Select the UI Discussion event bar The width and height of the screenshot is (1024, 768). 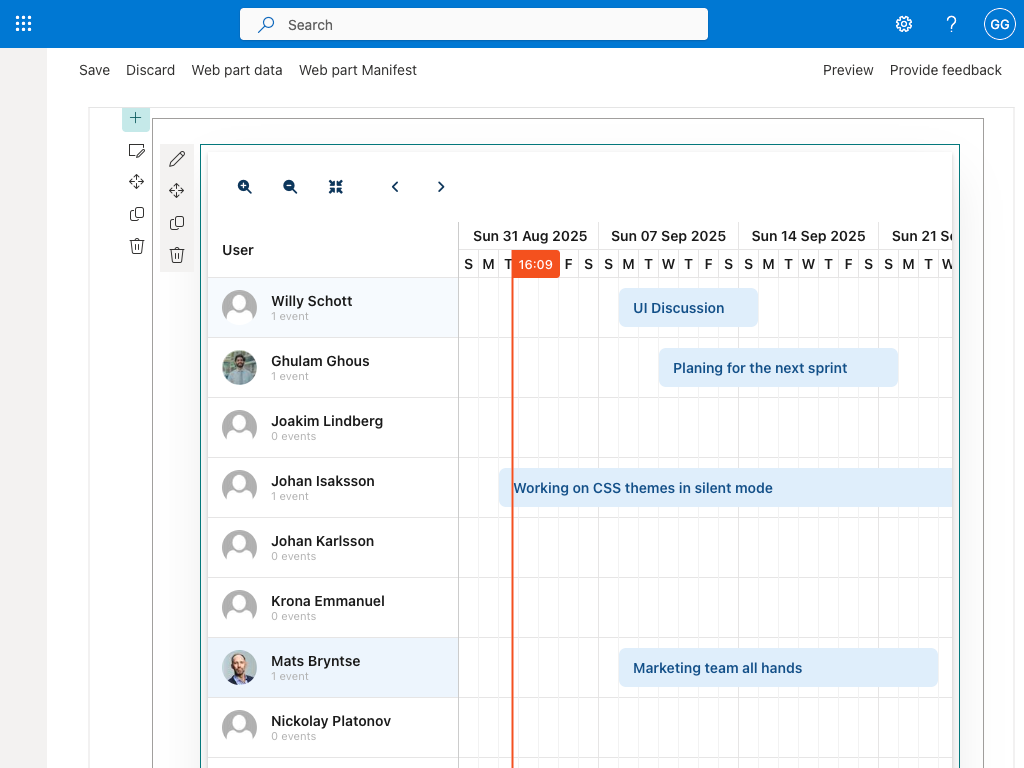click(x=688, y=307)
